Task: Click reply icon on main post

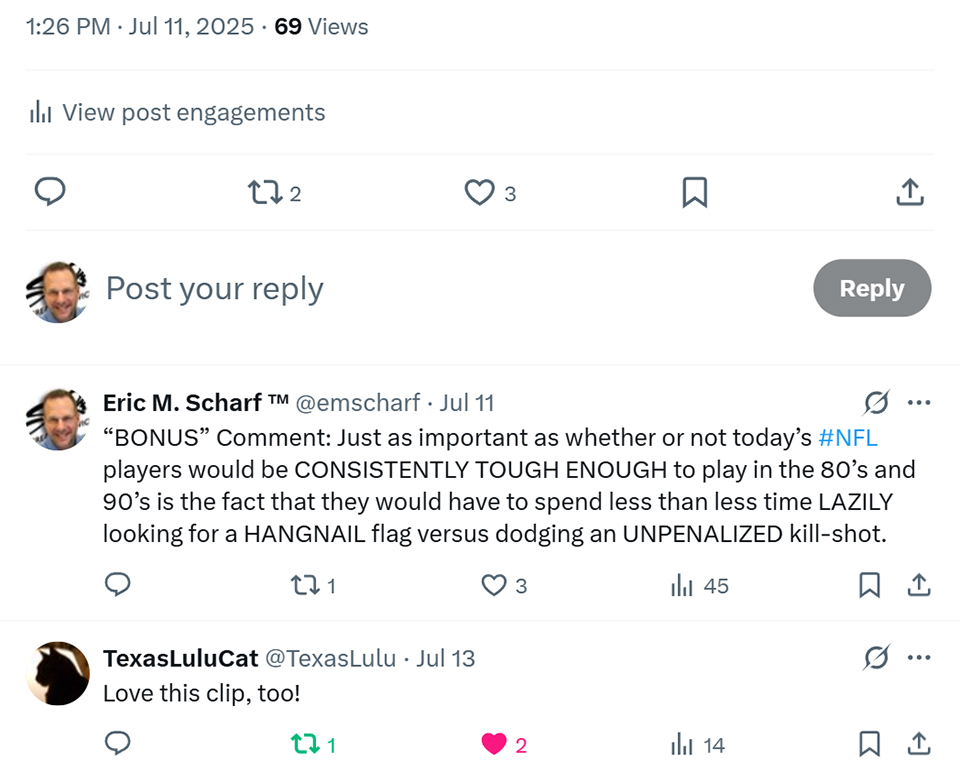Action: tap(50, 192)
